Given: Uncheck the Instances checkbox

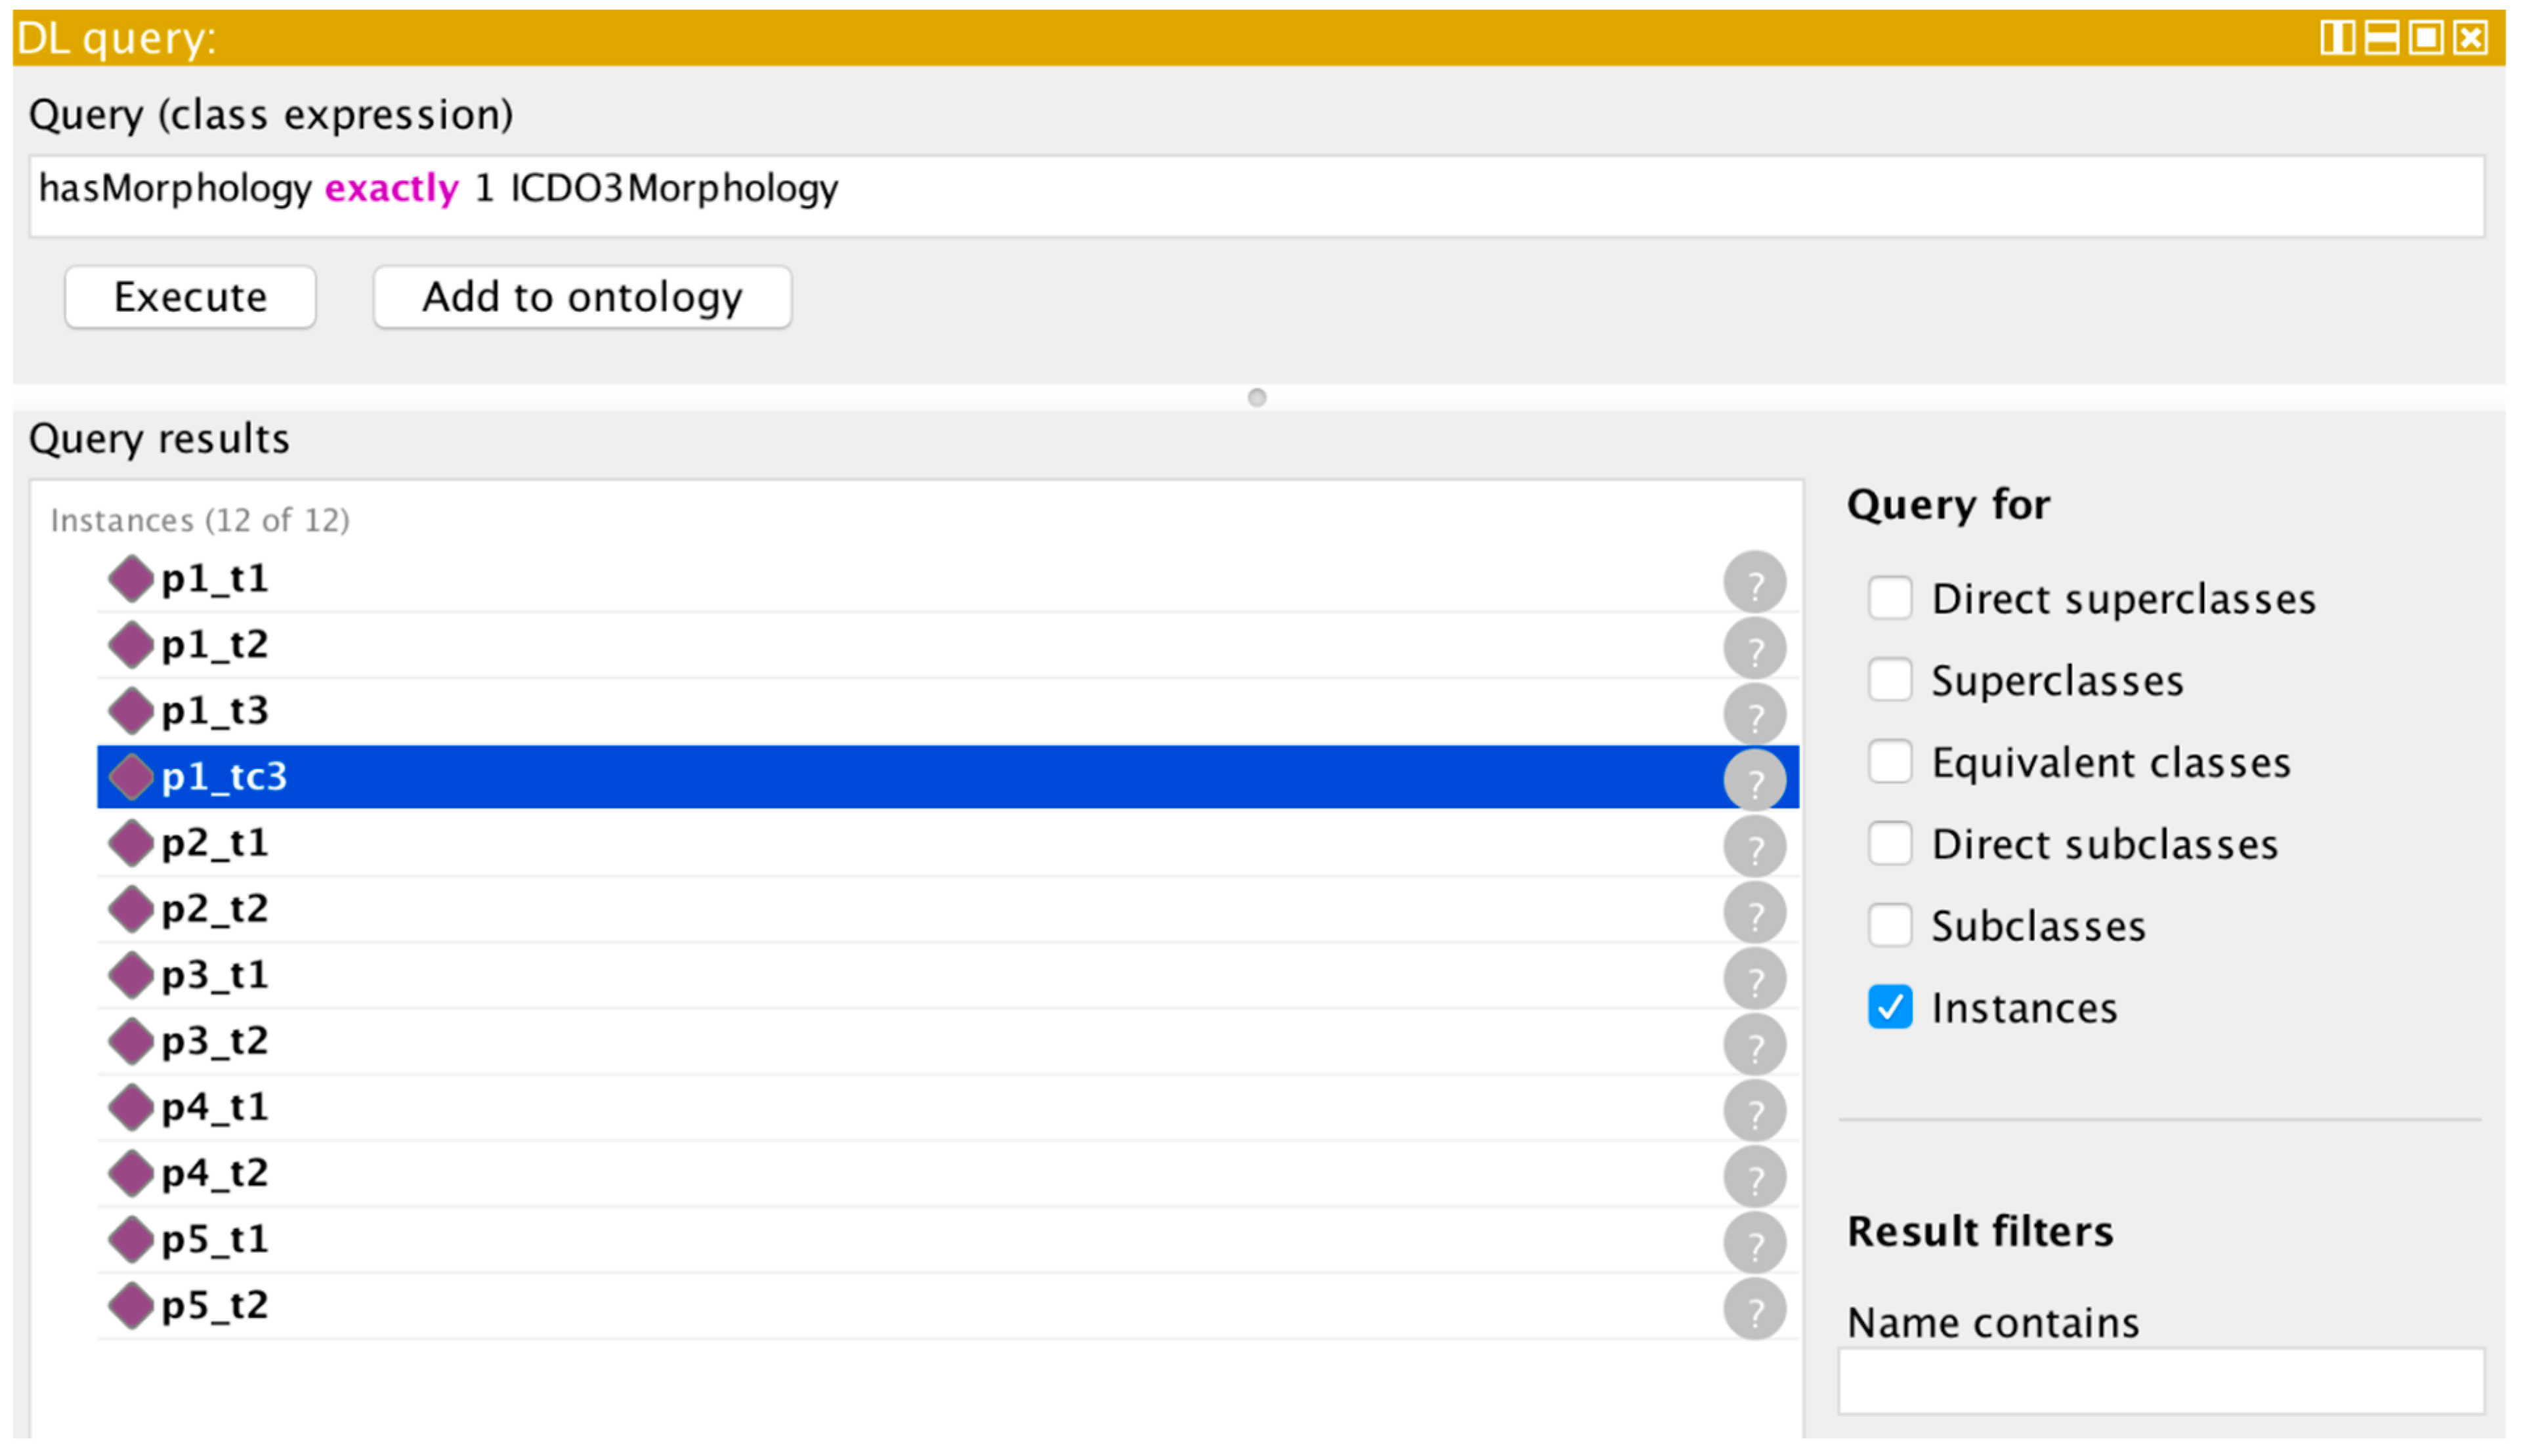Looking at the screenshot, I should pos(1889,1007).
